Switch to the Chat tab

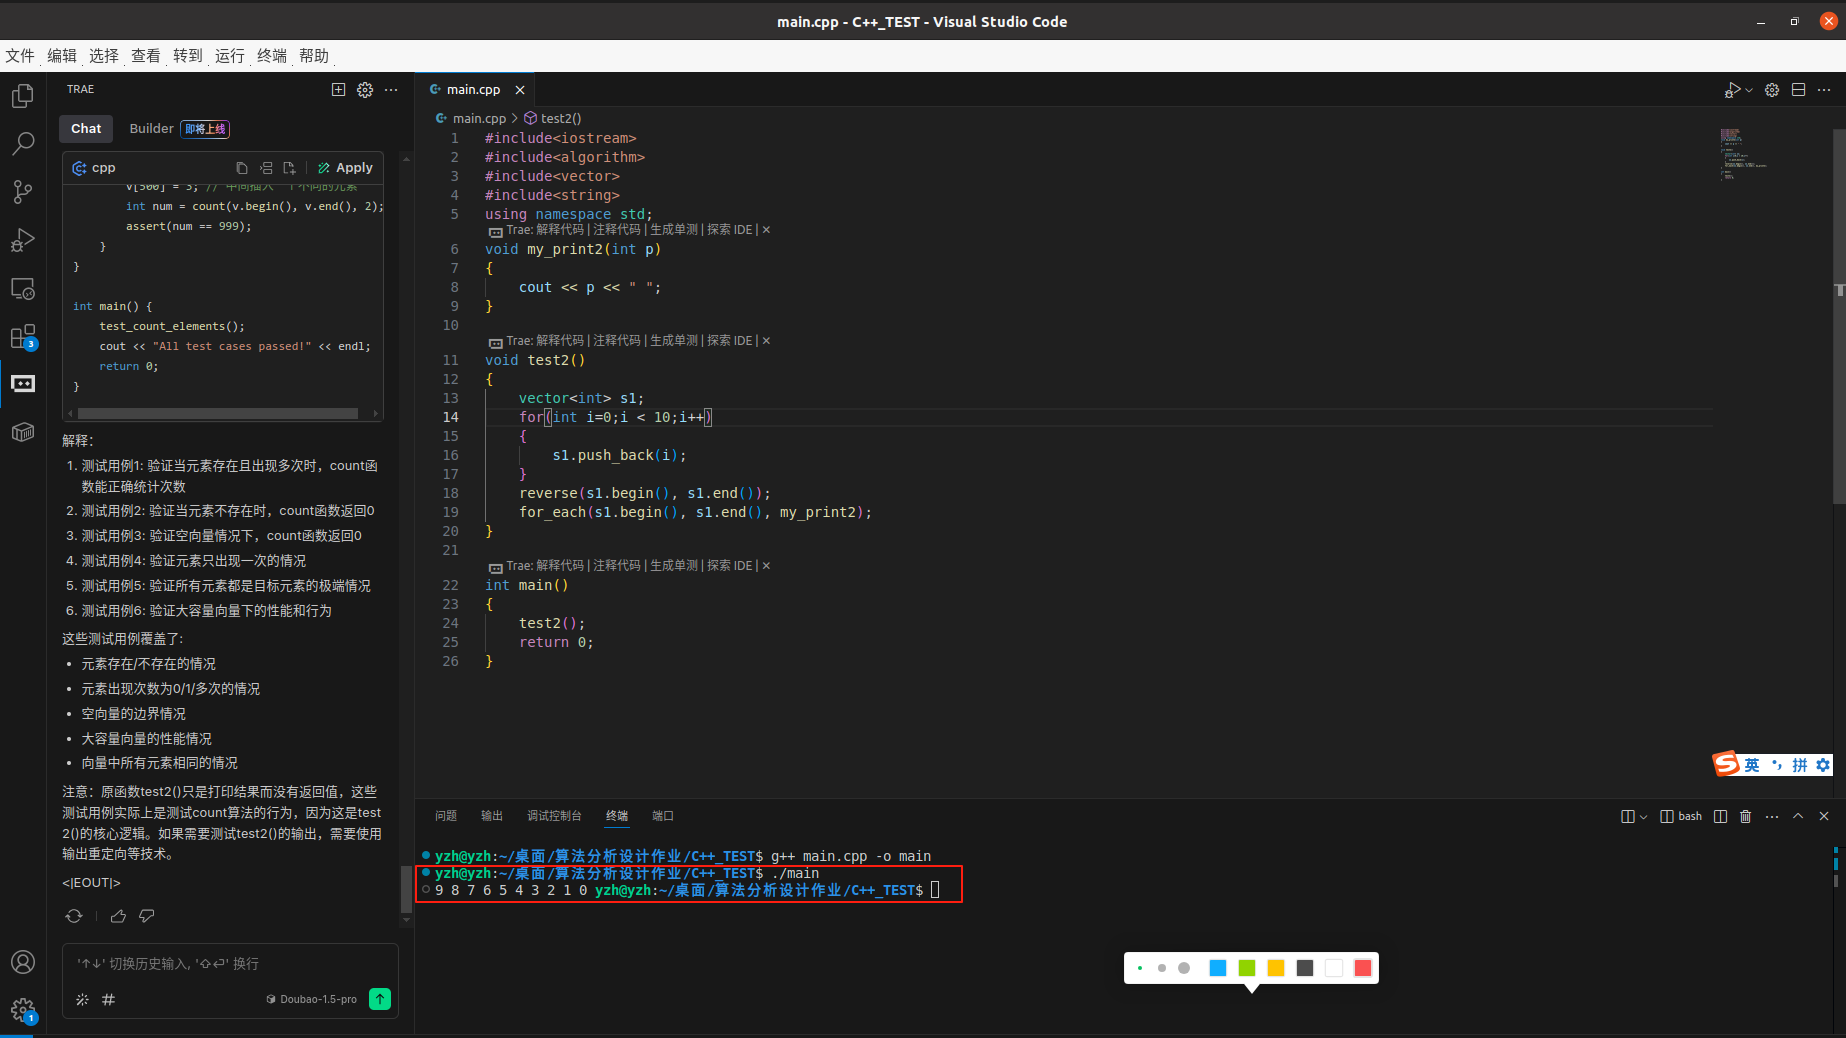point(86,129)
